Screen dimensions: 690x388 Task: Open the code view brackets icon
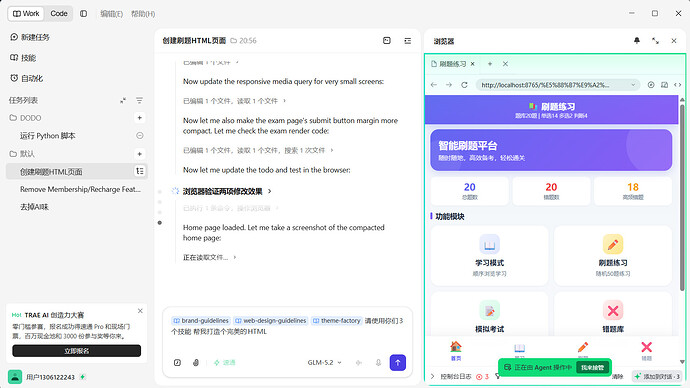(x=678, y=85)
